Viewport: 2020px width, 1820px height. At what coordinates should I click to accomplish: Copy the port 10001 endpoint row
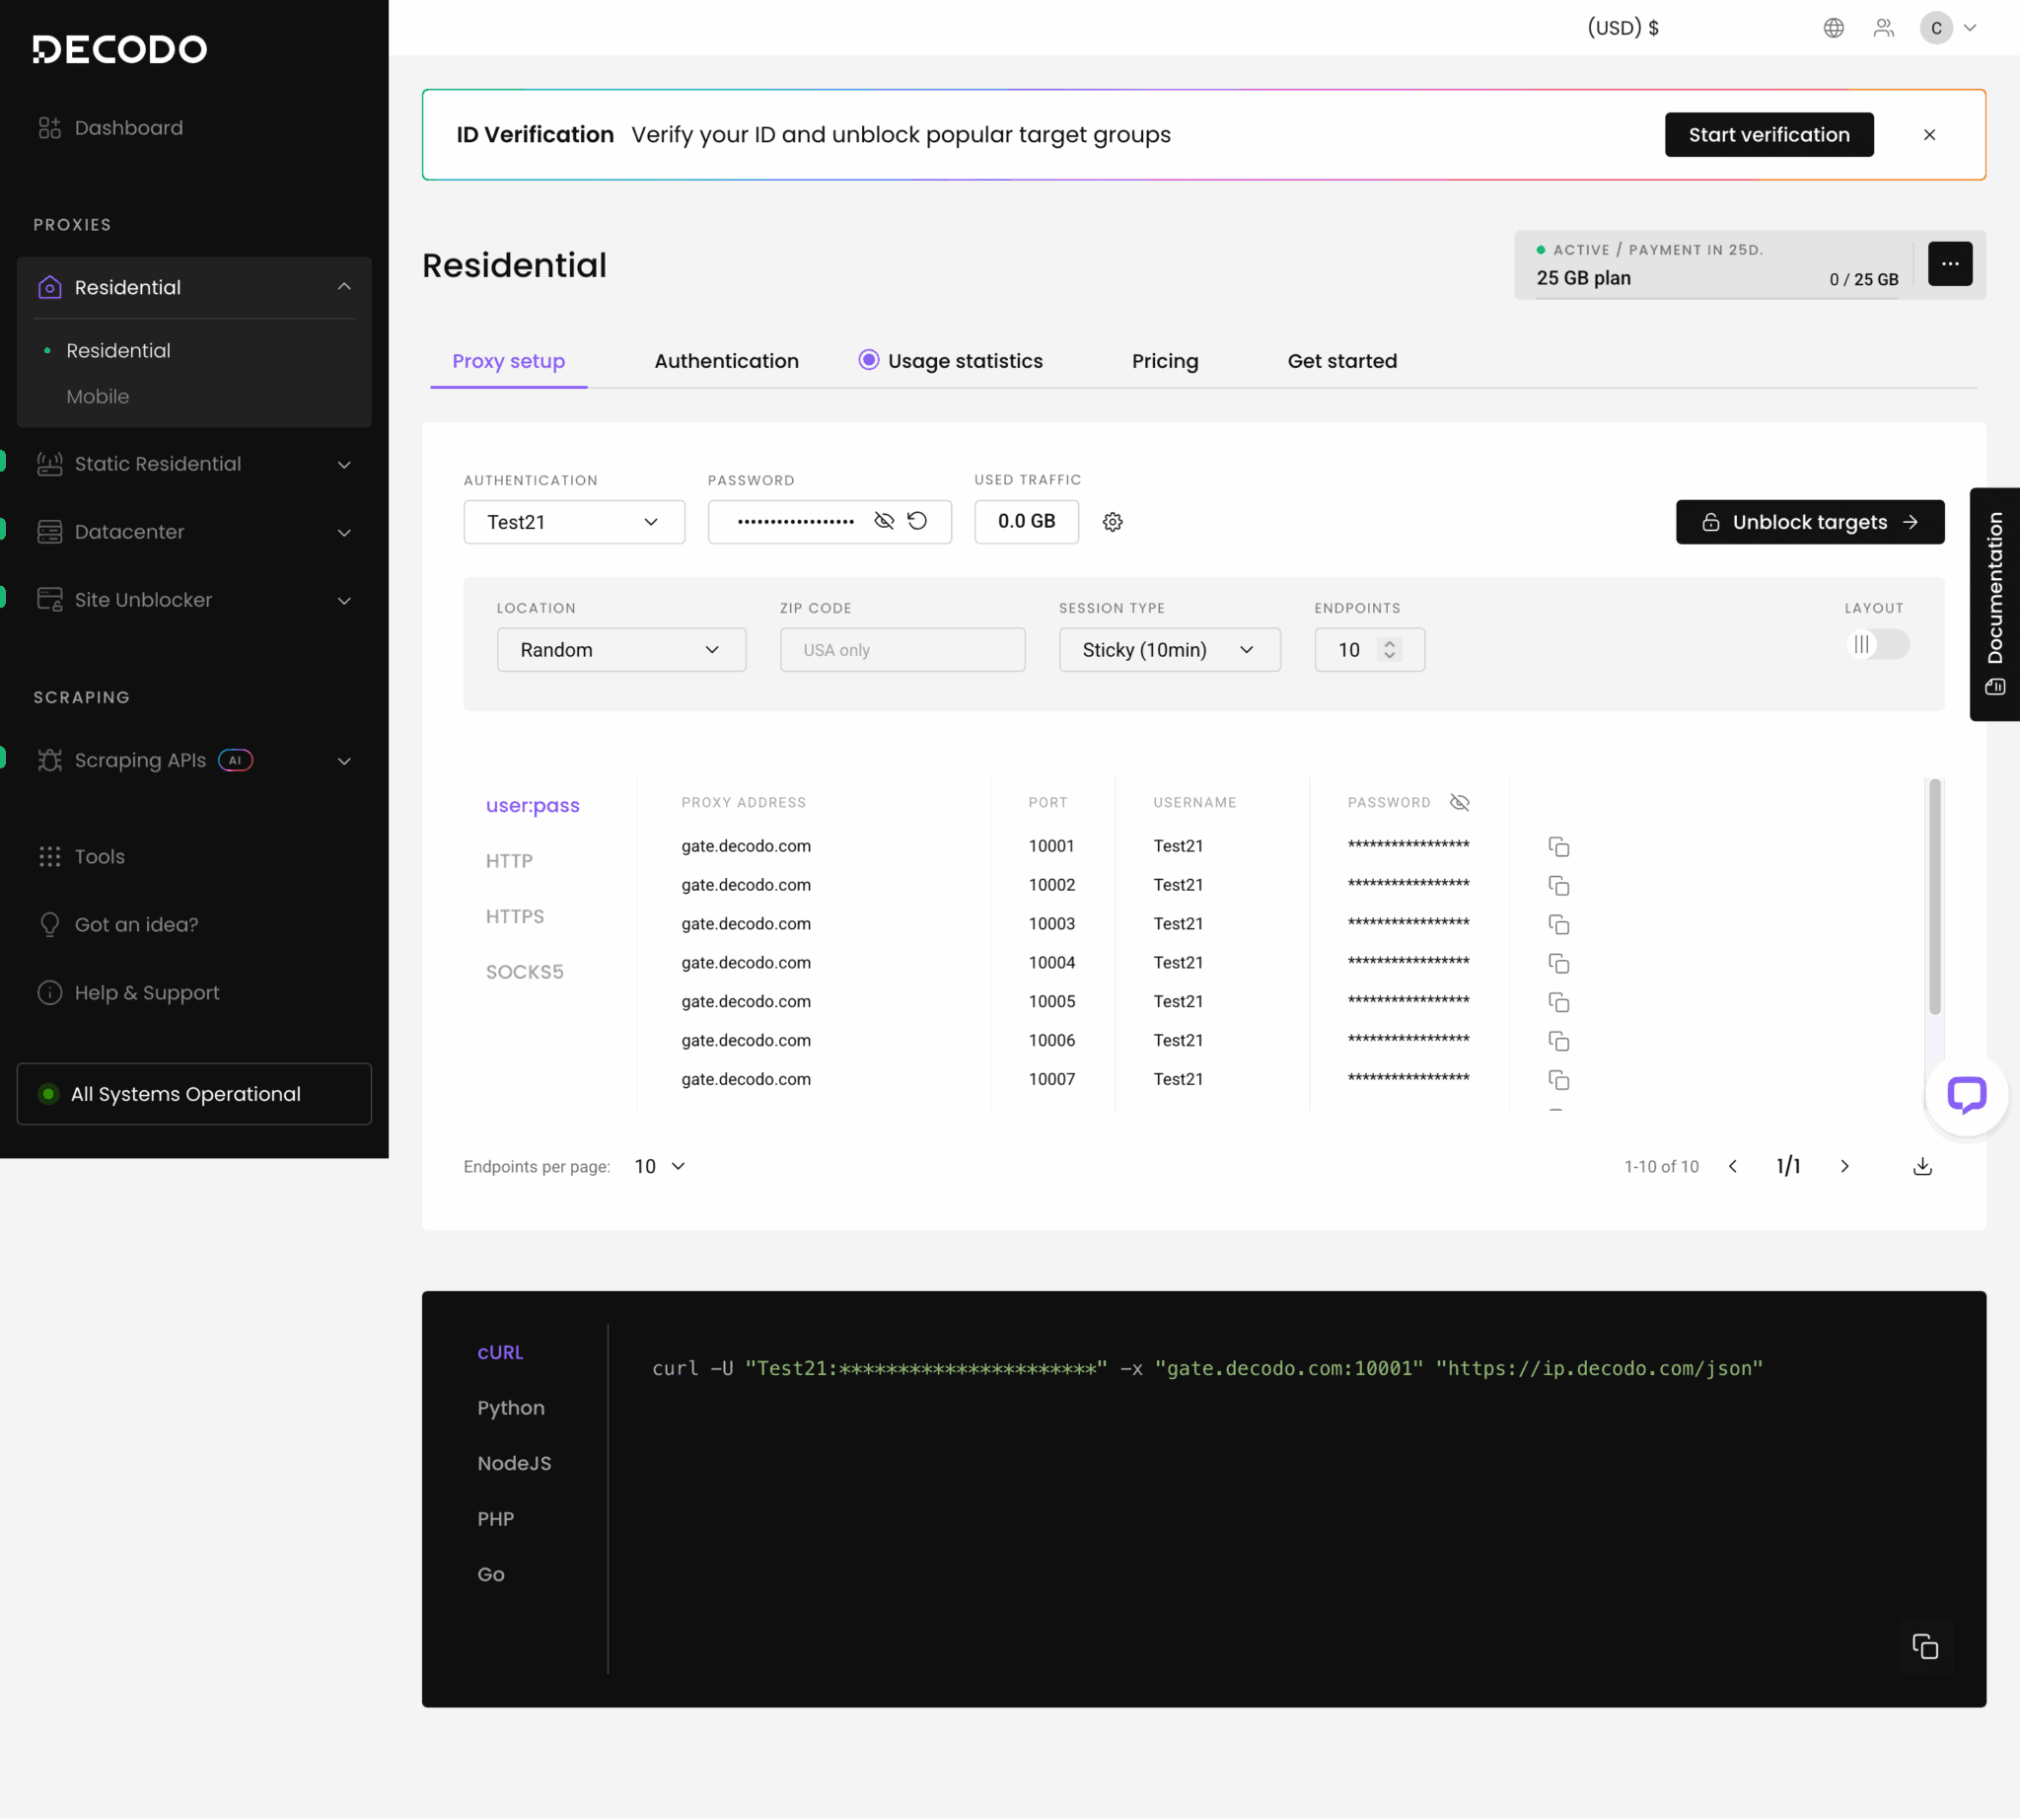(x=1558, y=847)
